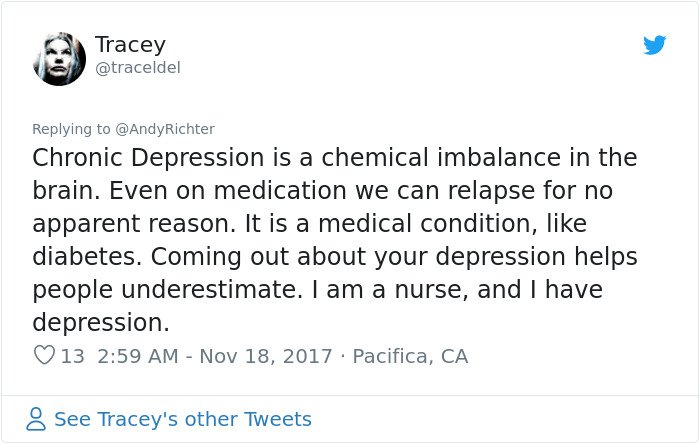Viewport: 700px width, 444px height.
Task: Click the word 'underestimate' in the tweet
Action: [209, 290]
